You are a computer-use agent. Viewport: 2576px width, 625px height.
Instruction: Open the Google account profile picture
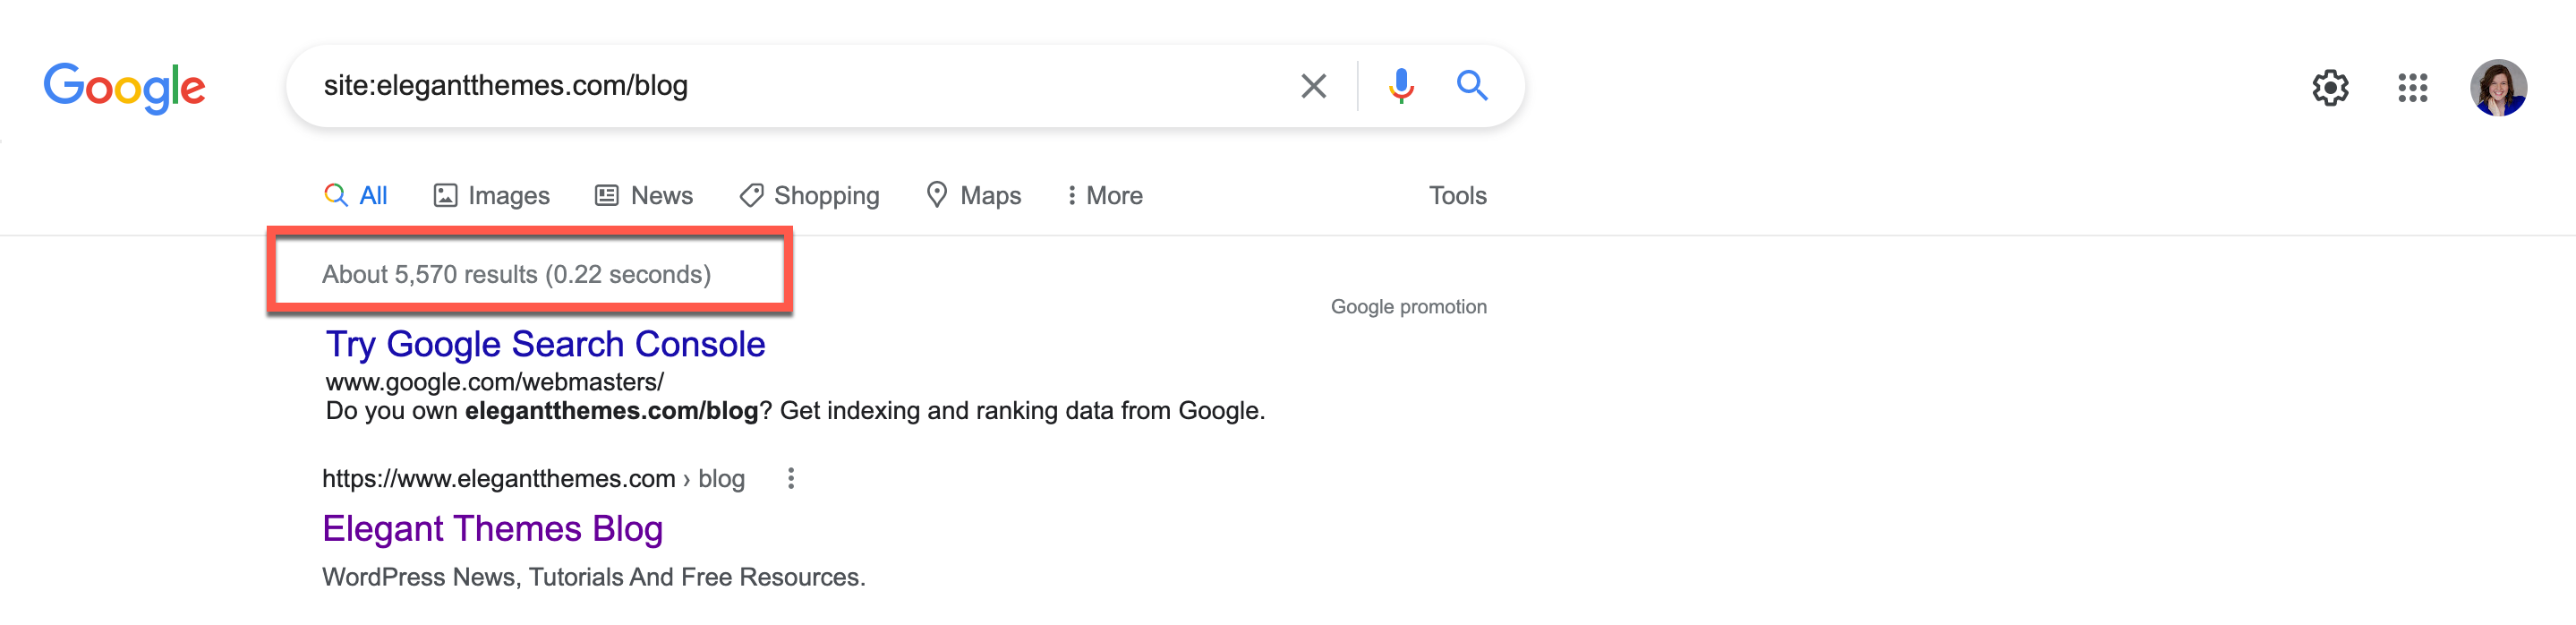point(2497,88)
